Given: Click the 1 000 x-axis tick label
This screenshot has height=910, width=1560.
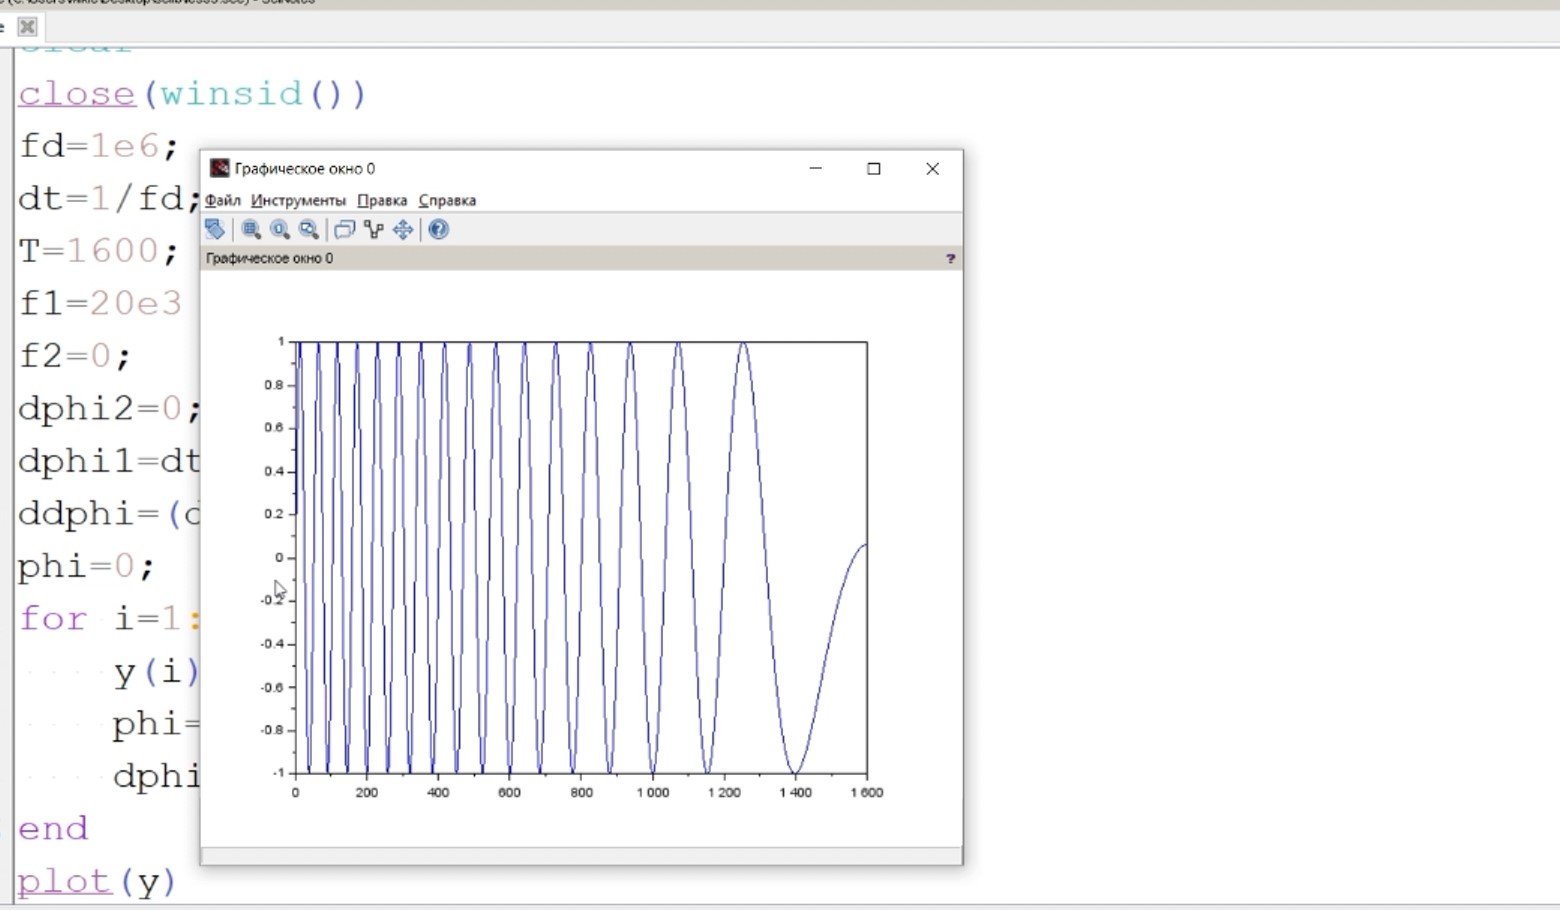Looking at the screenshot, I should pyautogui.click(x=653, y=793).
